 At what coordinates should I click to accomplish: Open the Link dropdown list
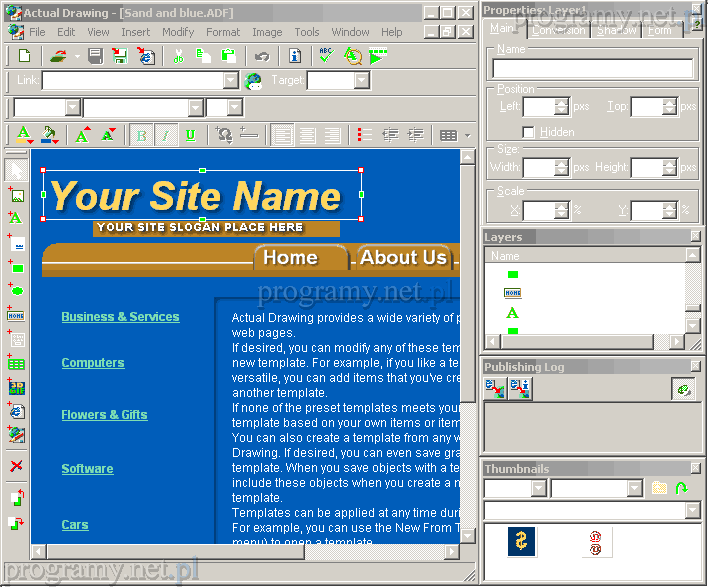pyautogui.click(x=231, y=81)
